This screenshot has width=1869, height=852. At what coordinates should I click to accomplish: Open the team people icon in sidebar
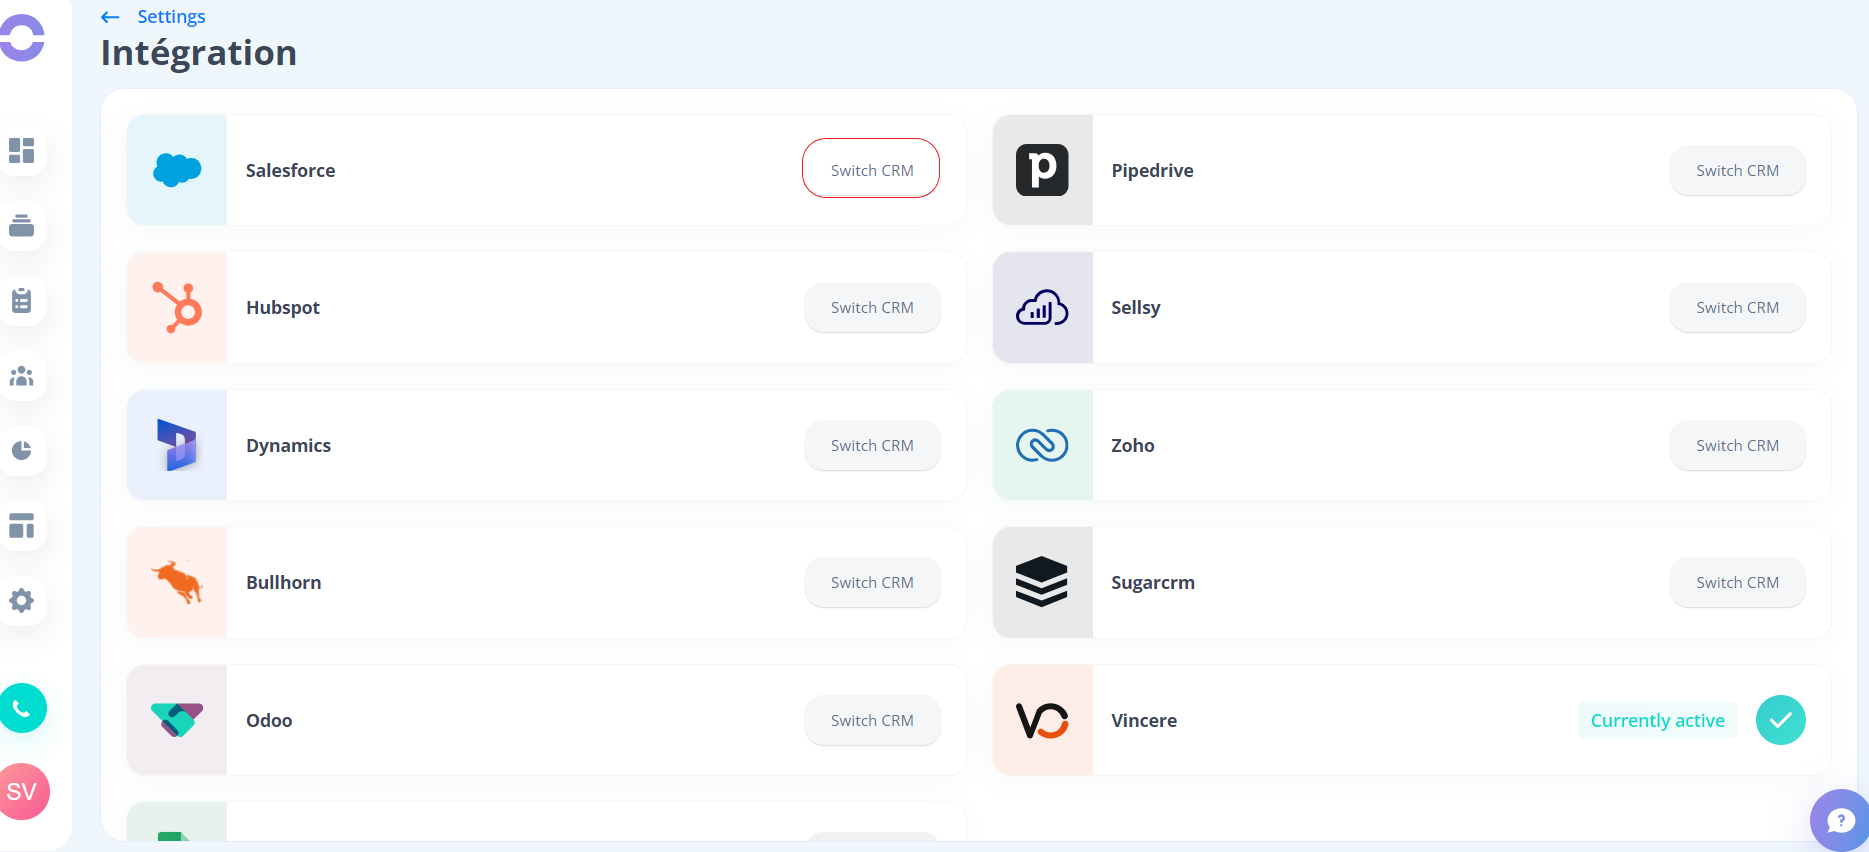point(21,376)
